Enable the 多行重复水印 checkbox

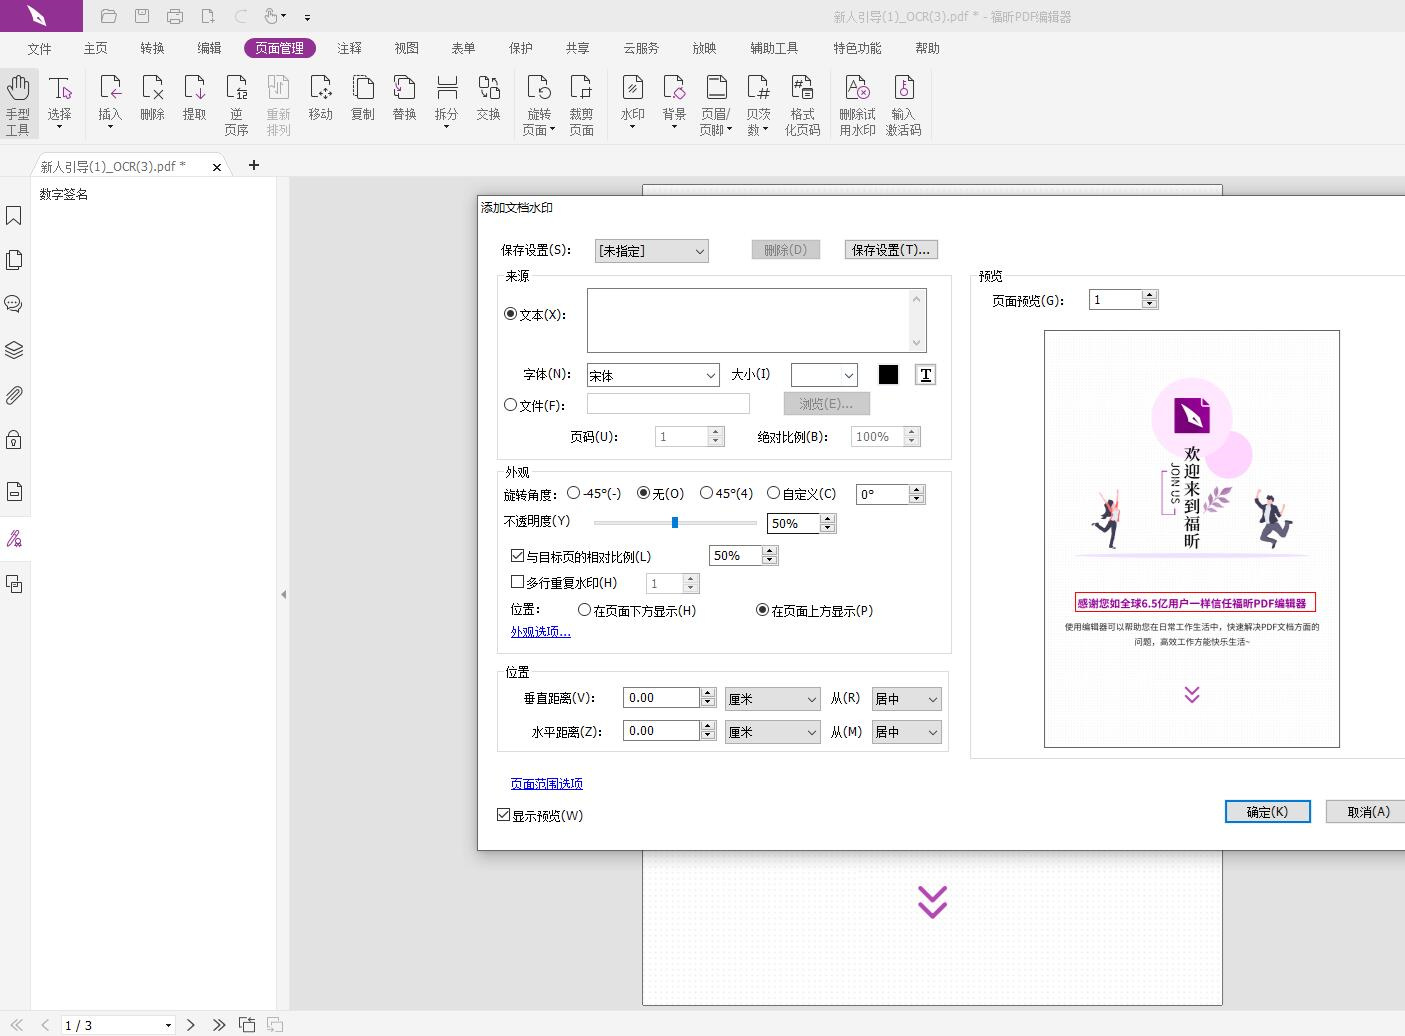click(x=517, y=582)
